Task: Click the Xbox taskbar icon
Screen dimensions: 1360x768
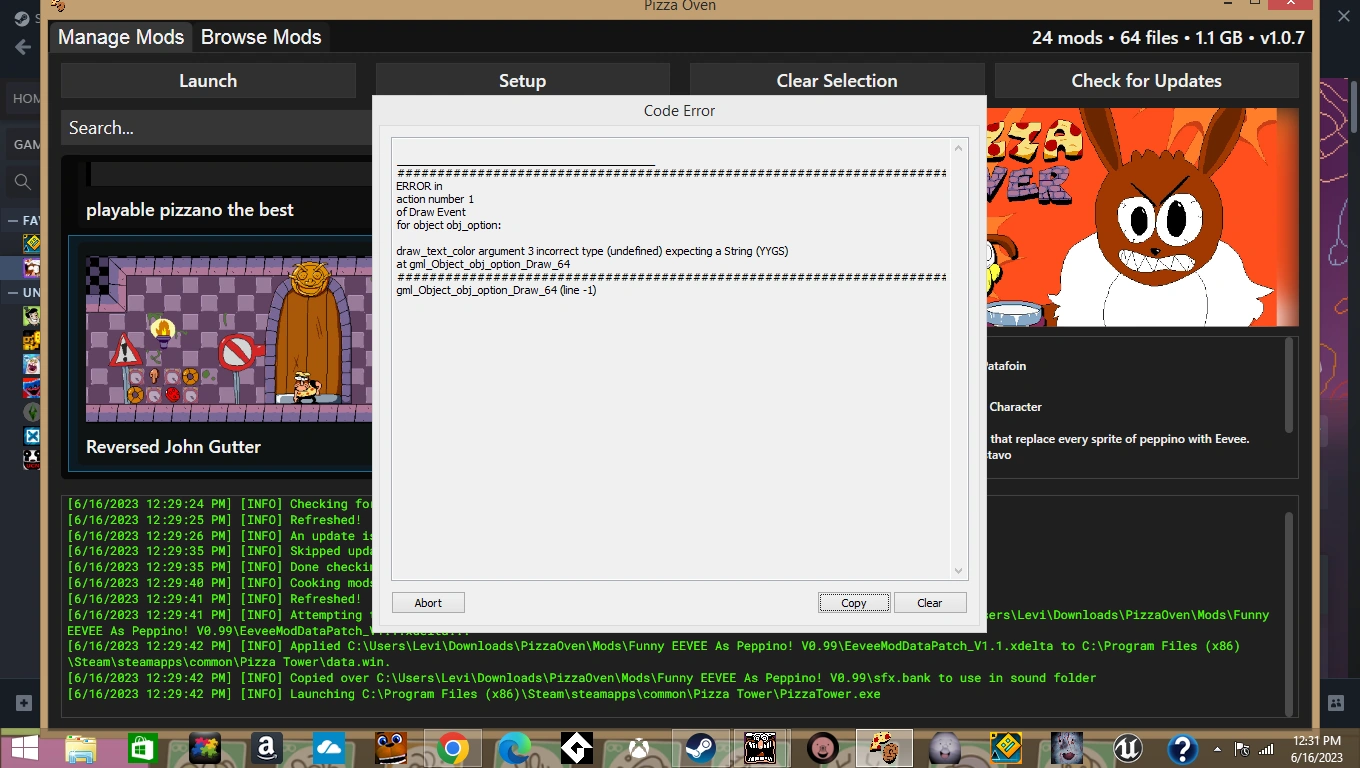Action: click(x=638, y=748)
